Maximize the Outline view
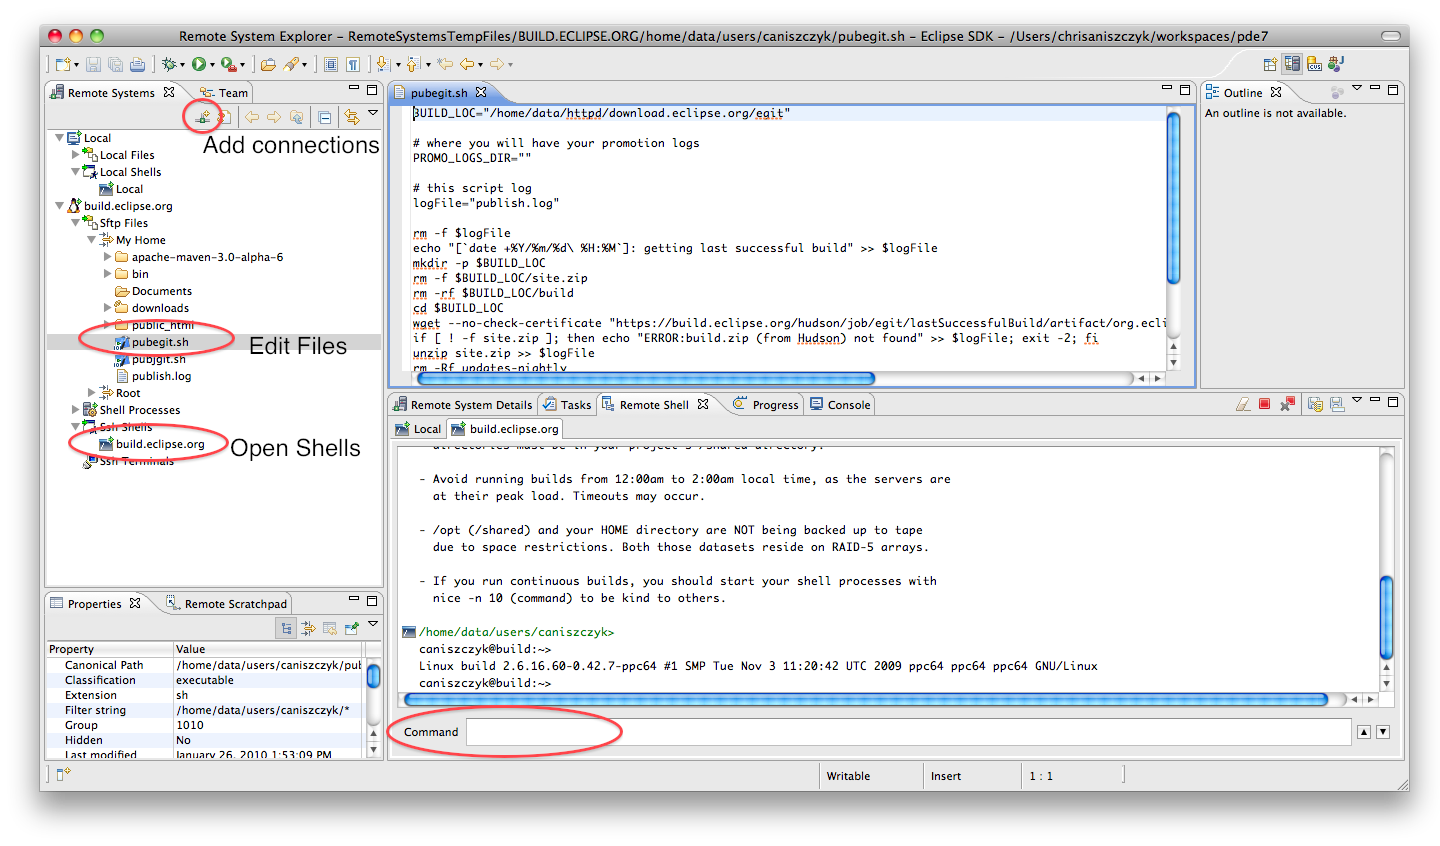The height and width of the screenshot is (846, 1440). pyautogui.click(x=1393, y=89)
